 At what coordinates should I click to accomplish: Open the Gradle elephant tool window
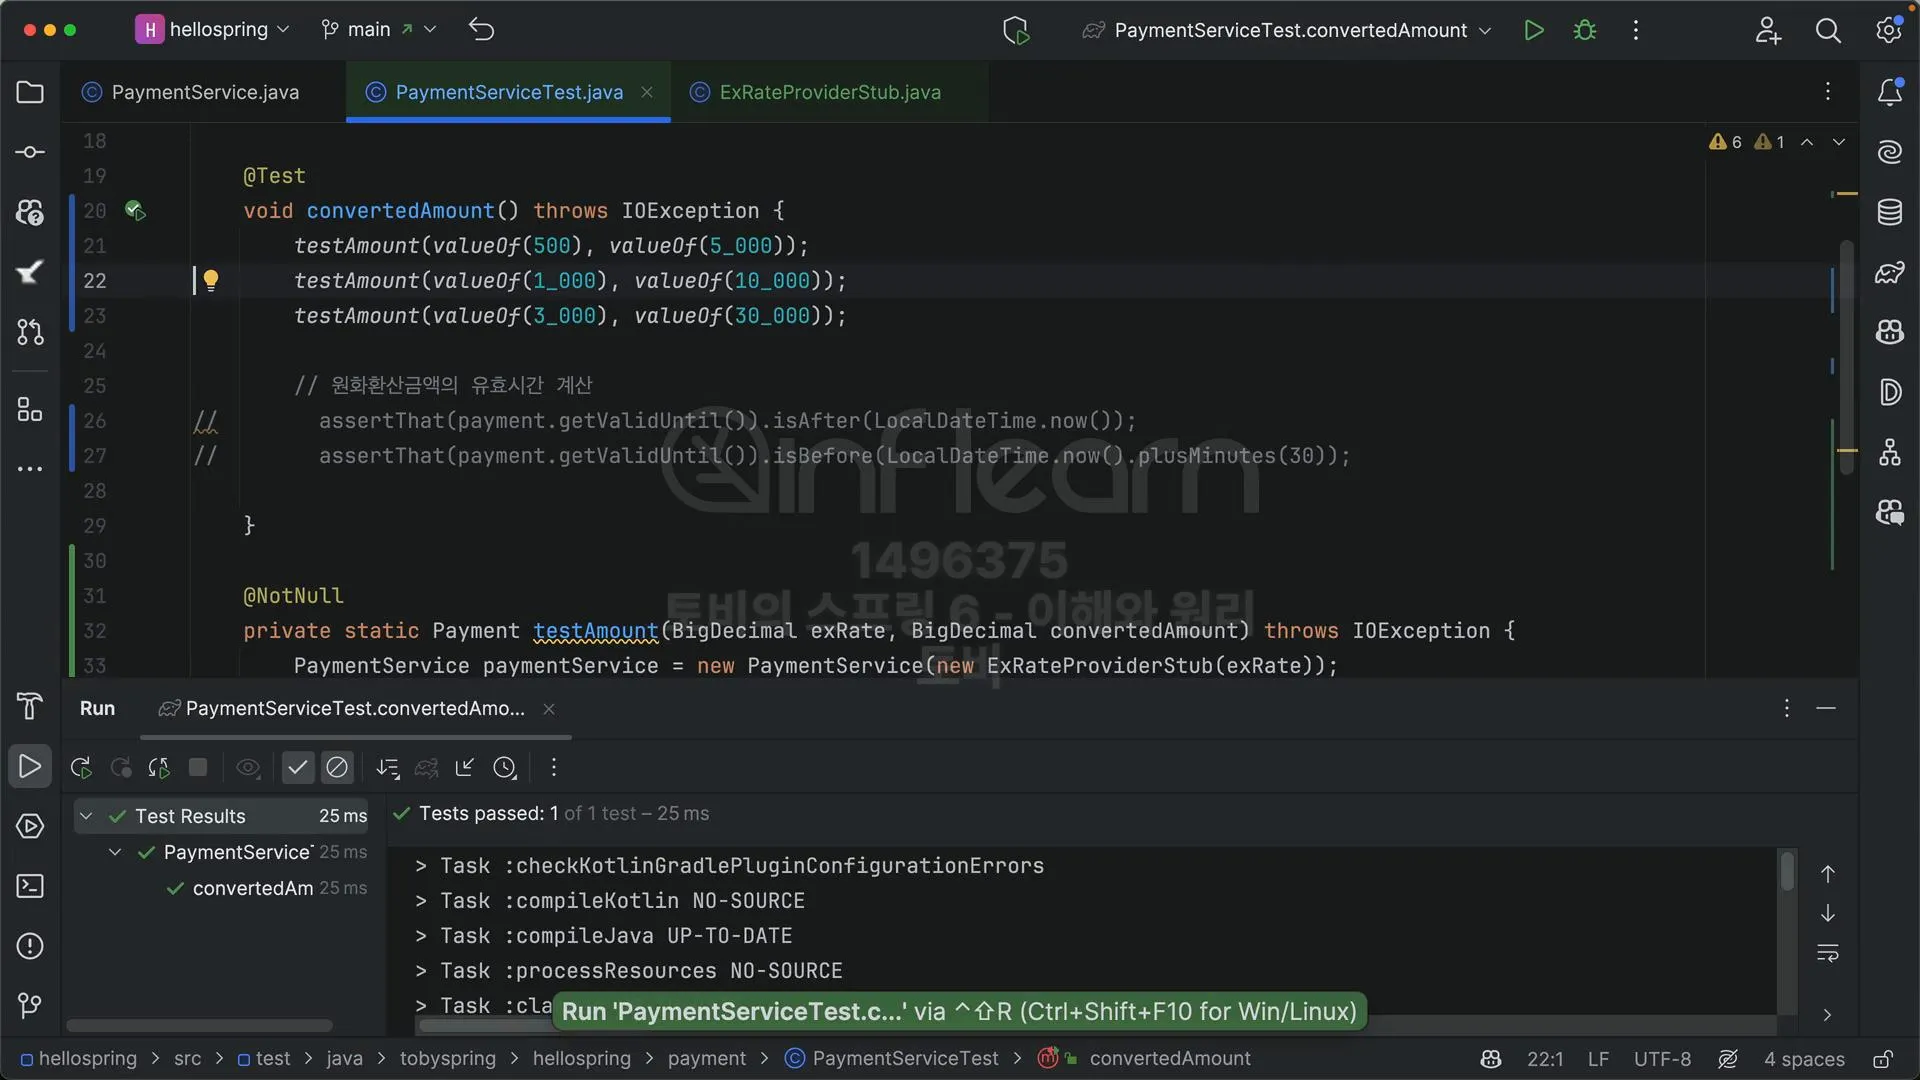pos(1890,272)
